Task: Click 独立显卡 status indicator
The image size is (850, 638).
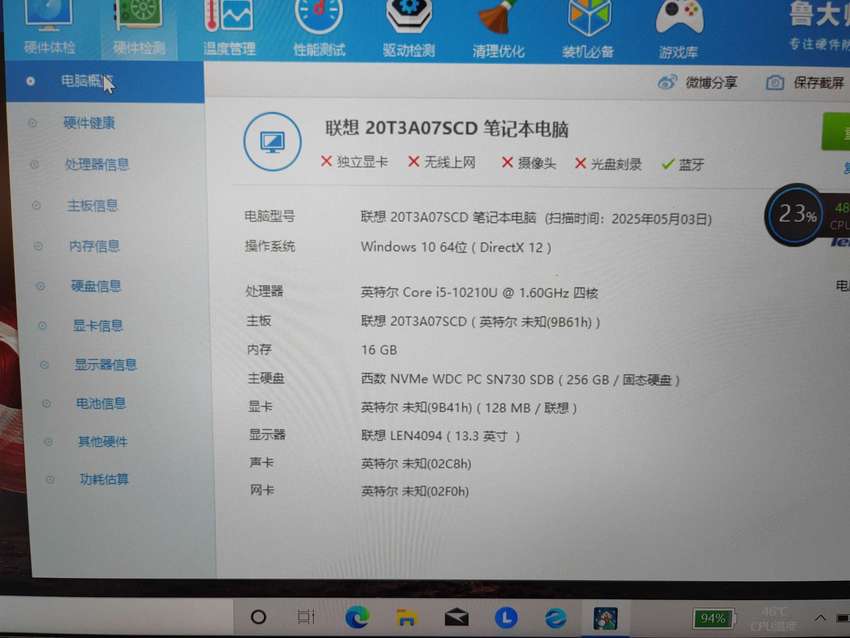Action: click(x=355, y=162)
